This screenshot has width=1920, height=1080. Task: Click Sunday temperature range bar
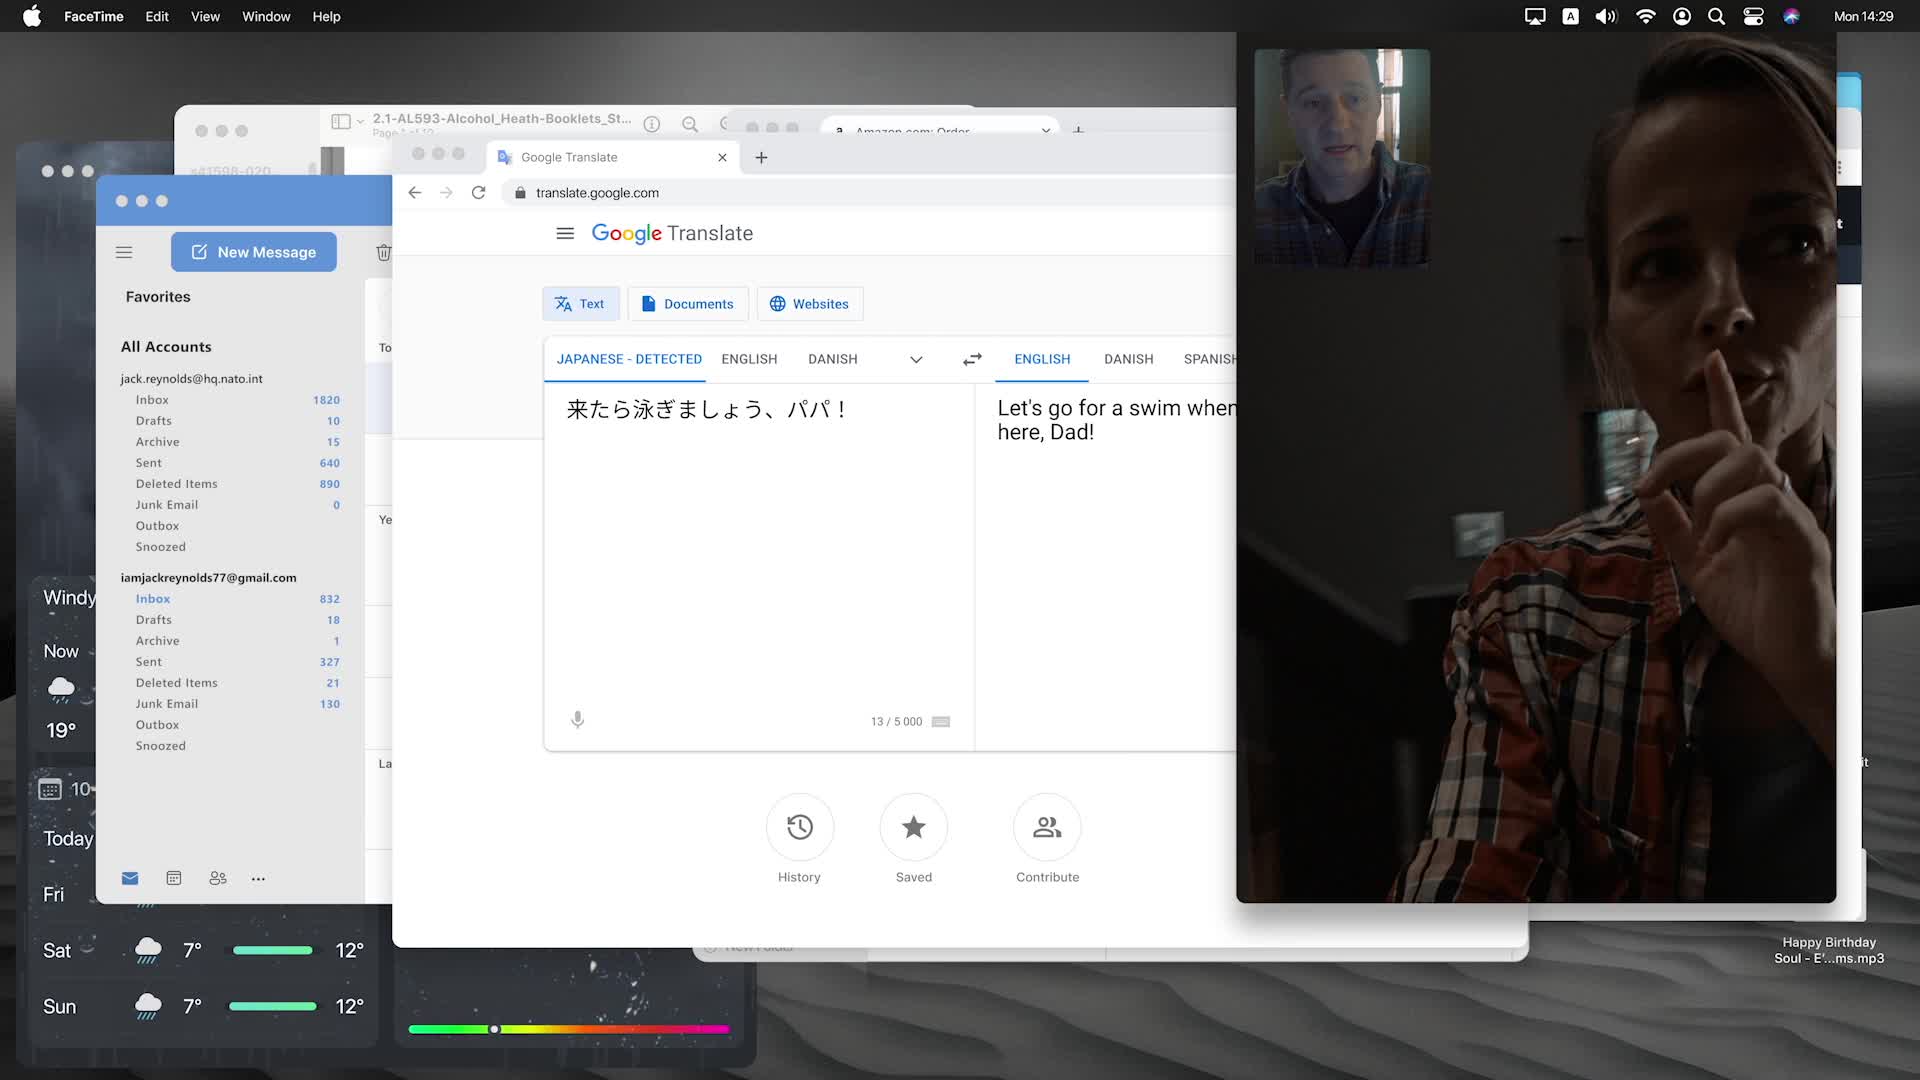click(272, 1006)
